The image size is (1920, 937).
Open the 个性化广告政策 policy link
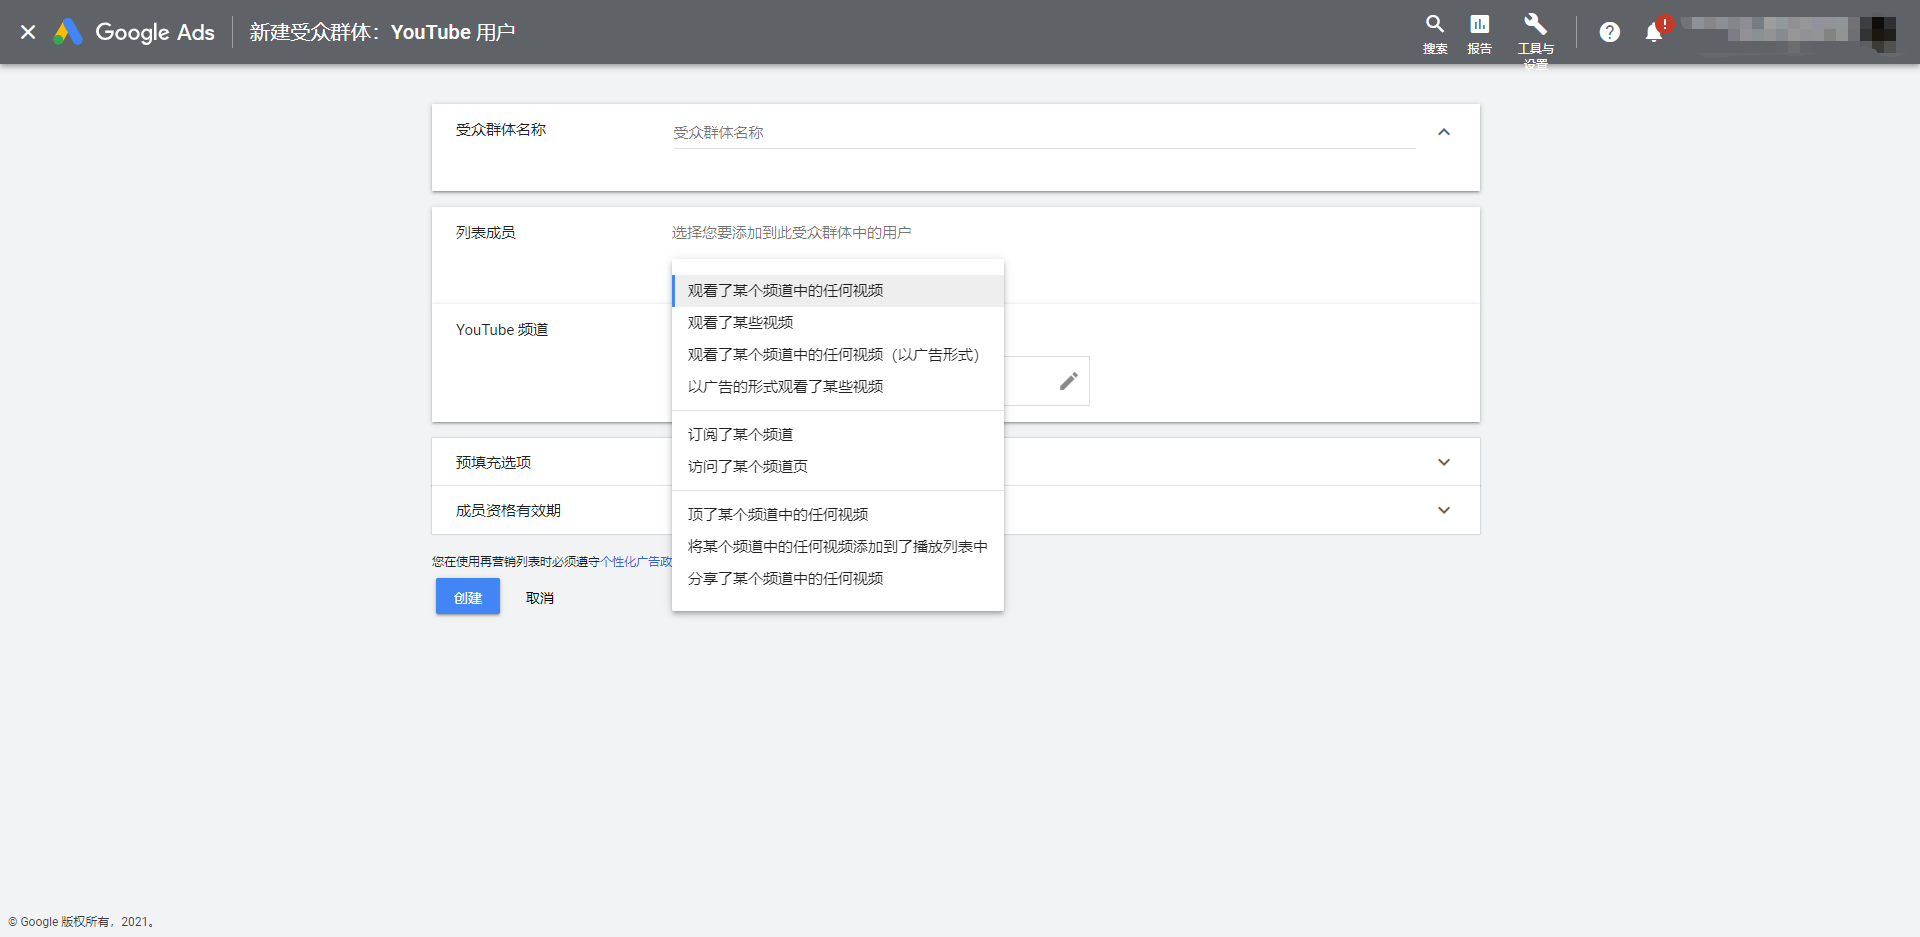[636, 562]
